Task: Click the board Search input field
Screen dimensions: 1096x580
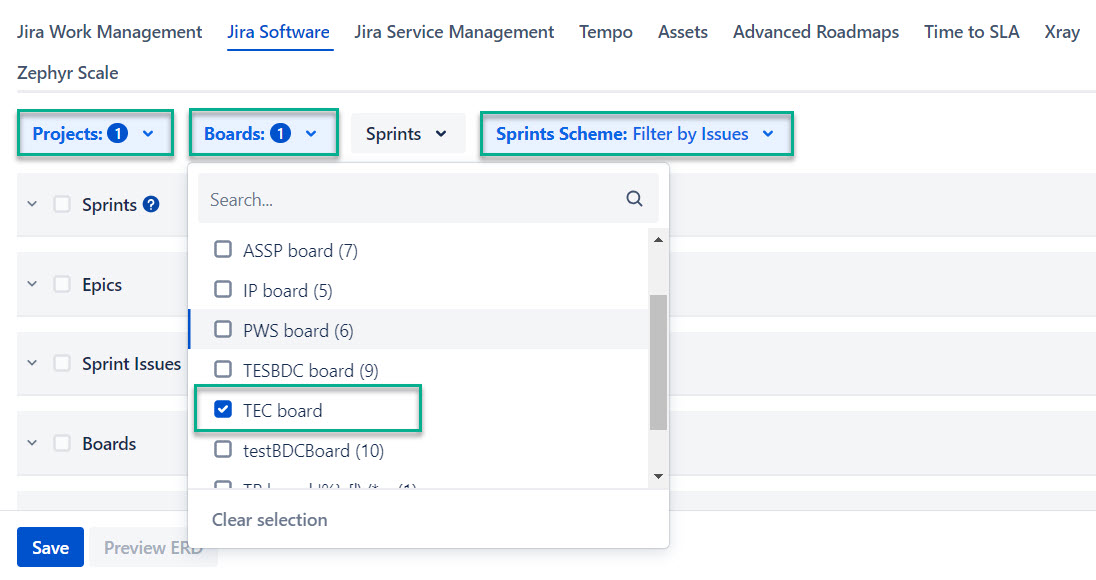Action: [x=410, y=199]
